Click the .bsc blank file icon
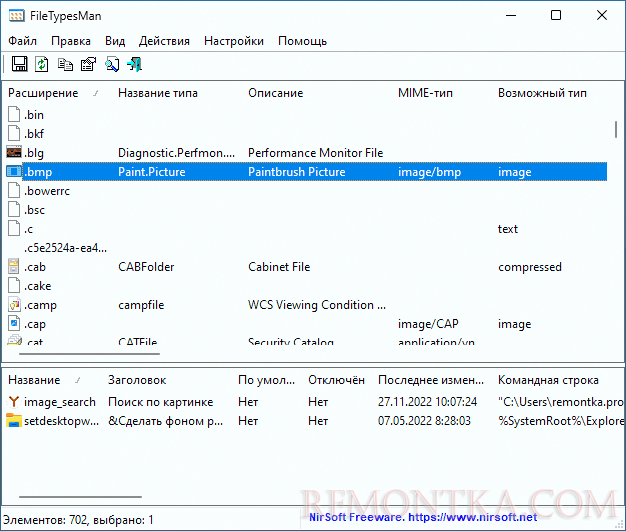The image size is (626, 531). (14, 210)
